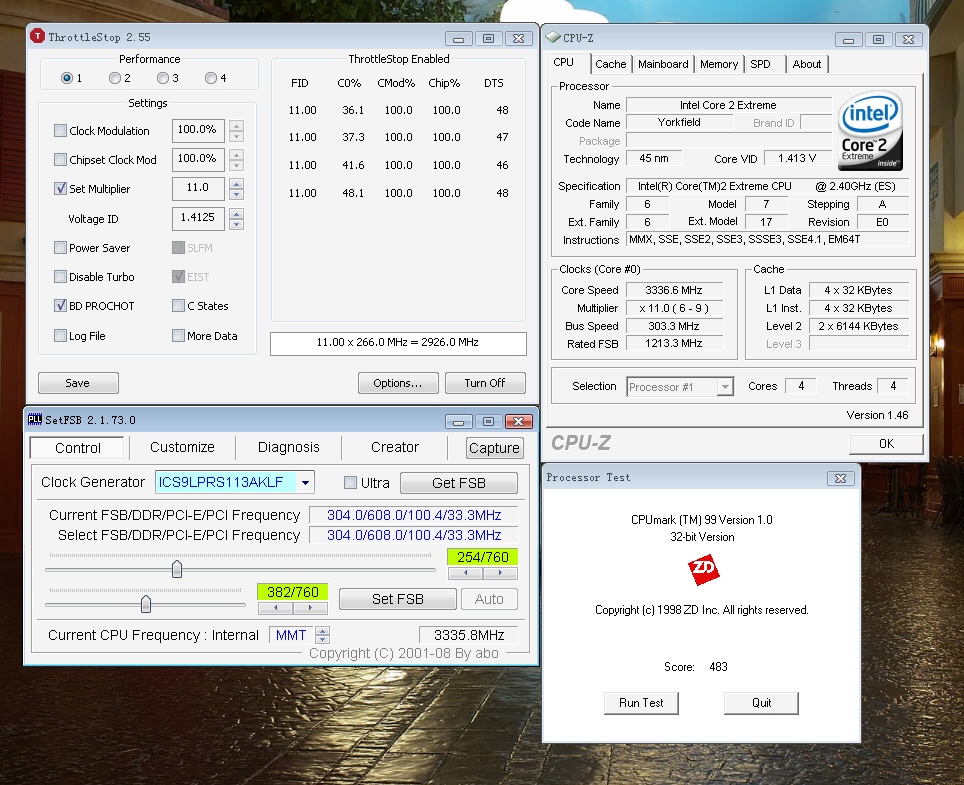Click the red ZD logo in Processor Test
The height and width of the screenshot is (785, 964).
tap(703, 570)
